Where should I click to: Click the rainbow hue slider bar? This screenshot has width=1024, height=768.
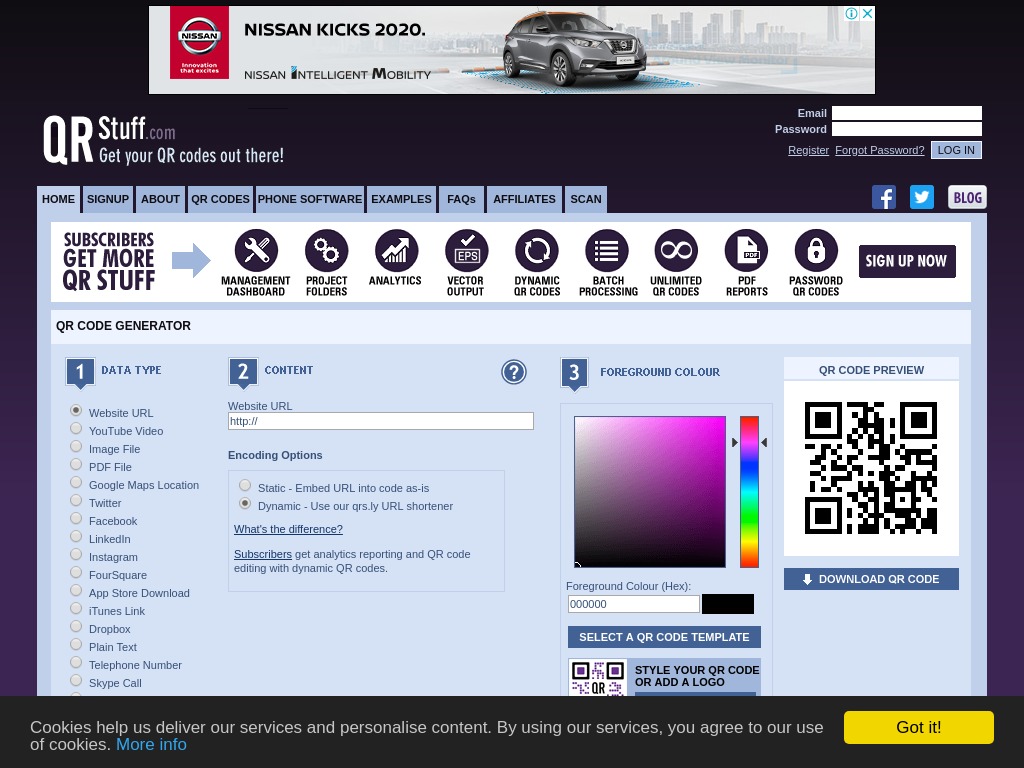coord(749,492)
